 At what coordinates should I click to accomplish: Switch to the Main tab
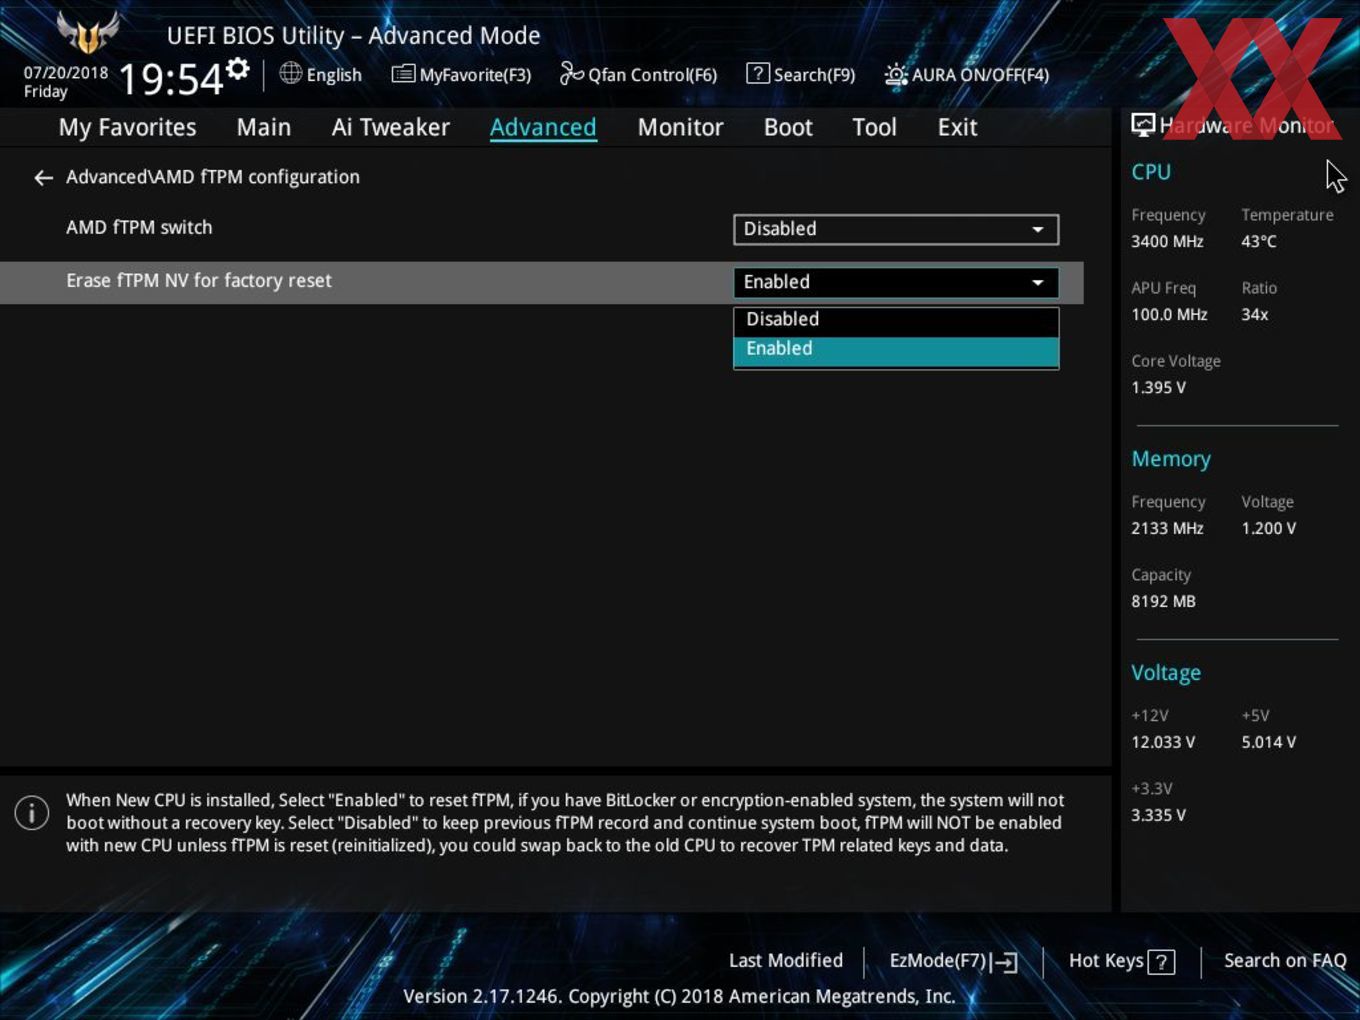click(x=264, y=128)
